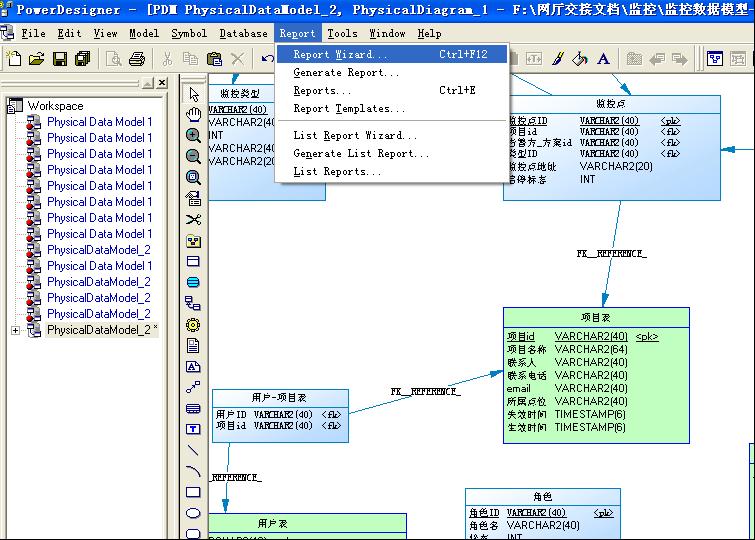Image resolution: width=755 pixels, height=540 pixels.
Task: Select the Note tool in palette
Action: (x=194, y=367)
